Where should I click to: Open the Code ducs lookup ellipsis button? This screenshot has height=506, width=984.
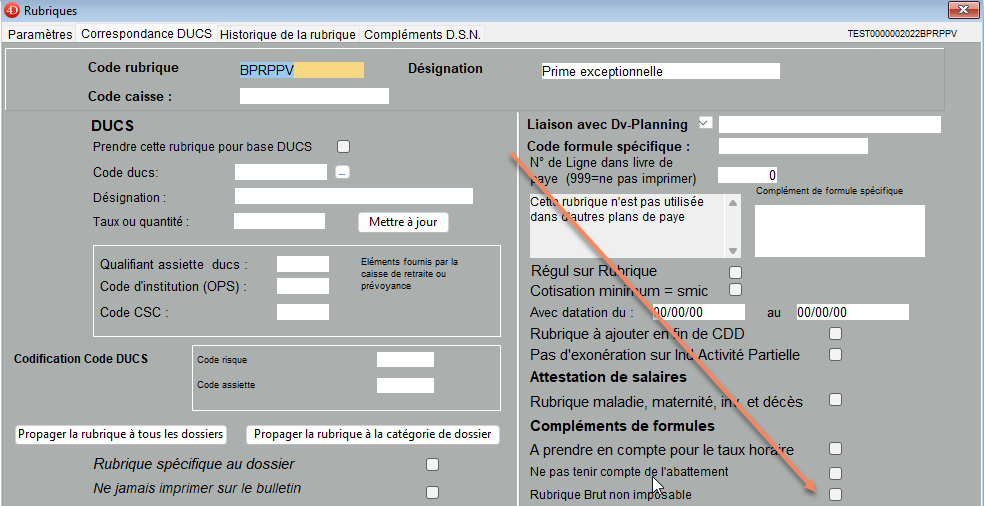tap(342, 172)
